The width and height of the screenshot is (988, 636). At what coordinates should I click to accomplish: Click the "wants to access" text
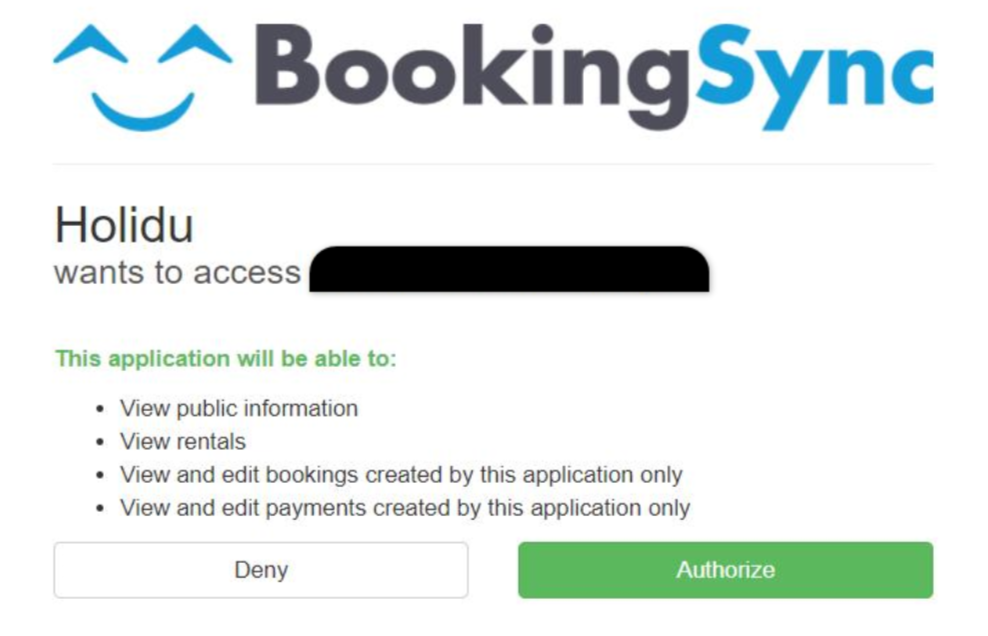(x=177, y=272)
